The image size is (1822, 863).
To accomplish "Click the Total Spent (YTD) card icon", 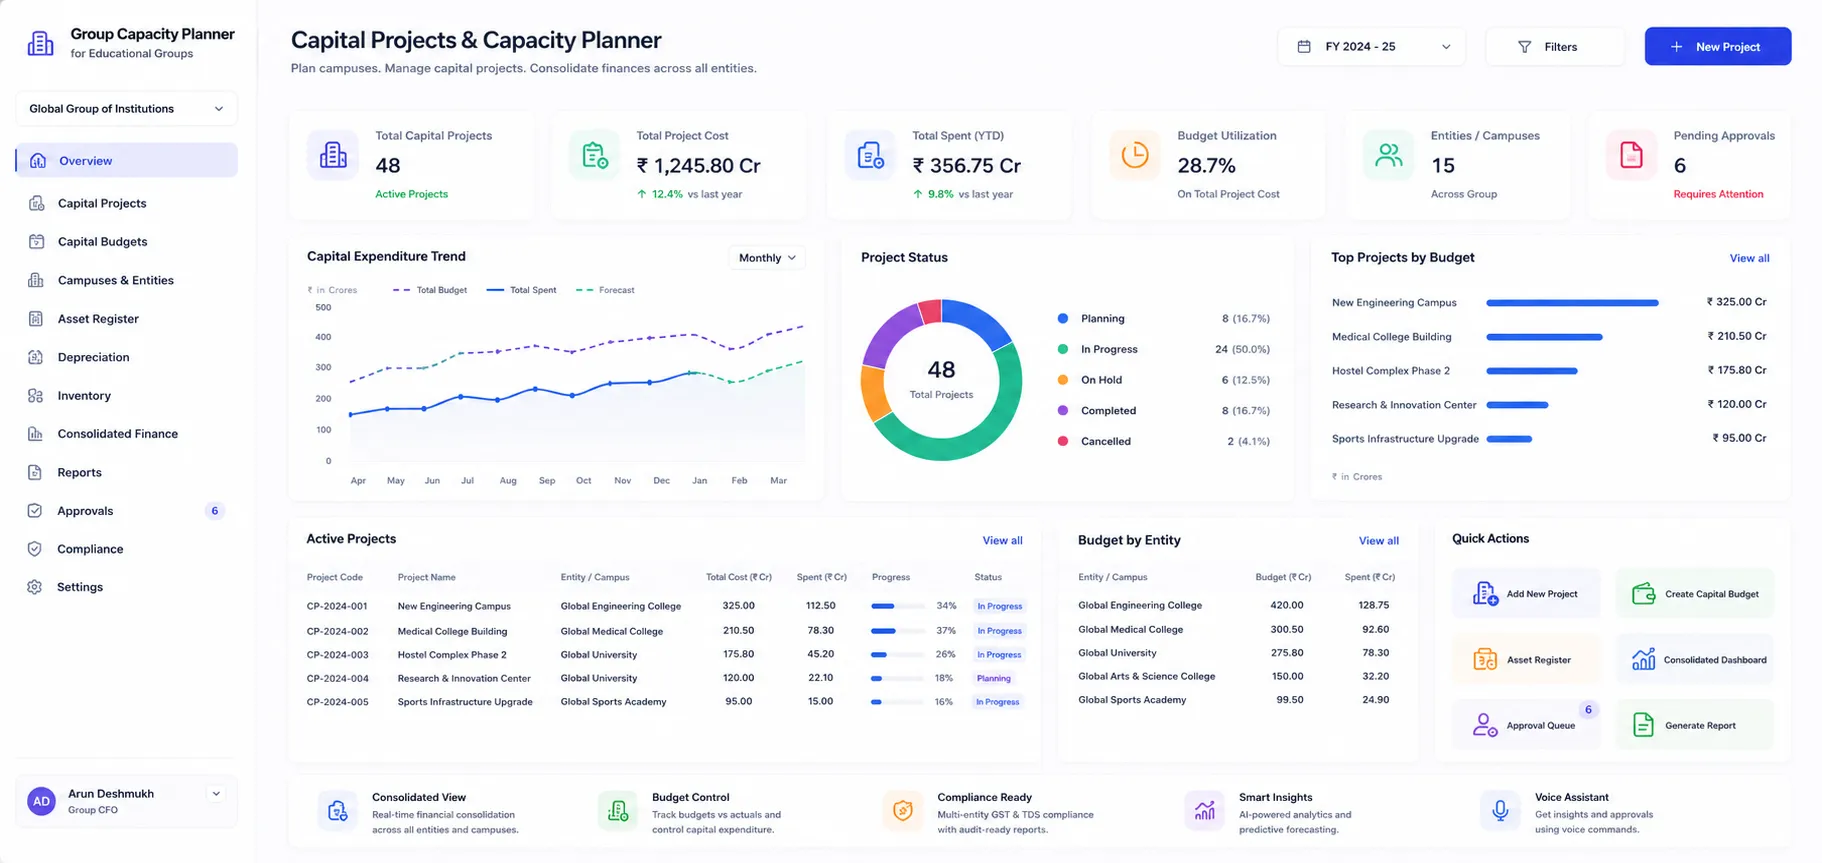I will pos(870,155).
